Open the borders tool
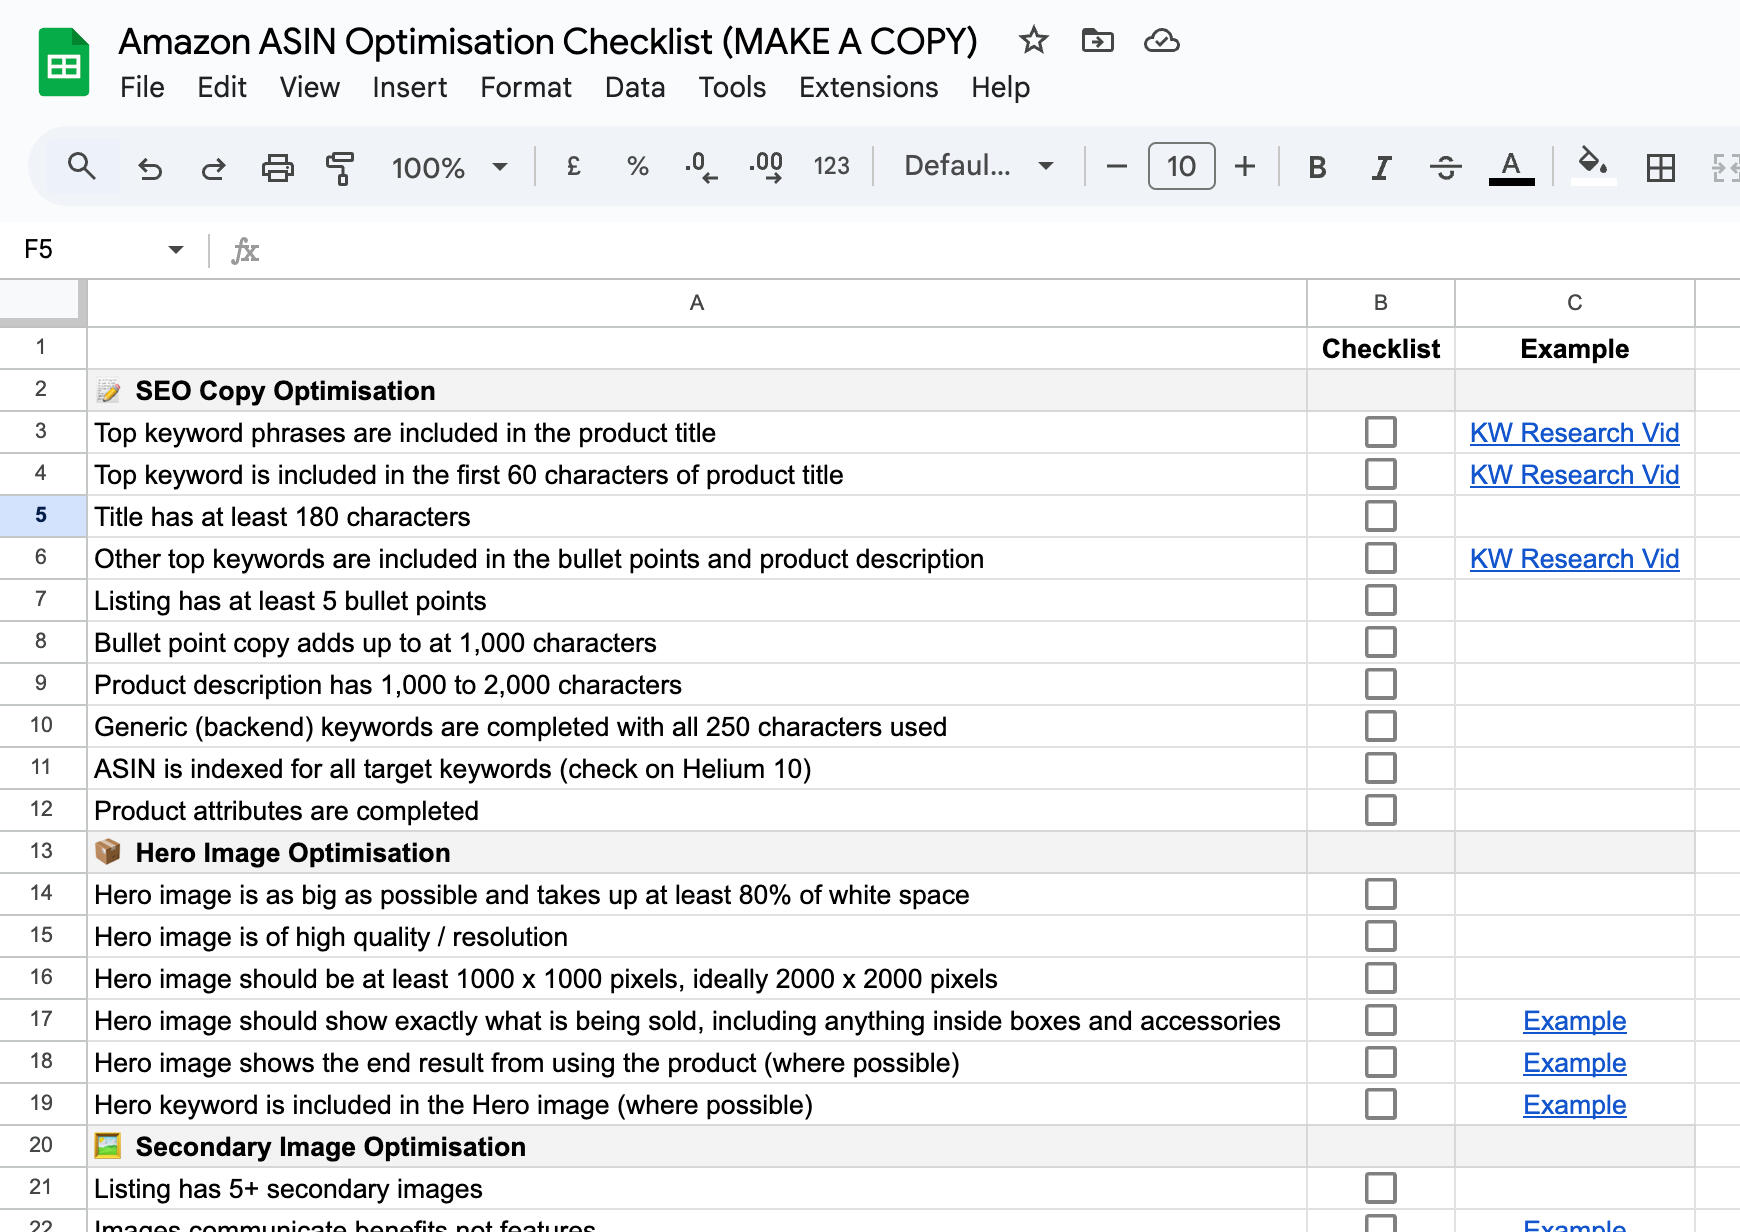Viewport: 1740px width, 1232px height. pos(1660,167)
